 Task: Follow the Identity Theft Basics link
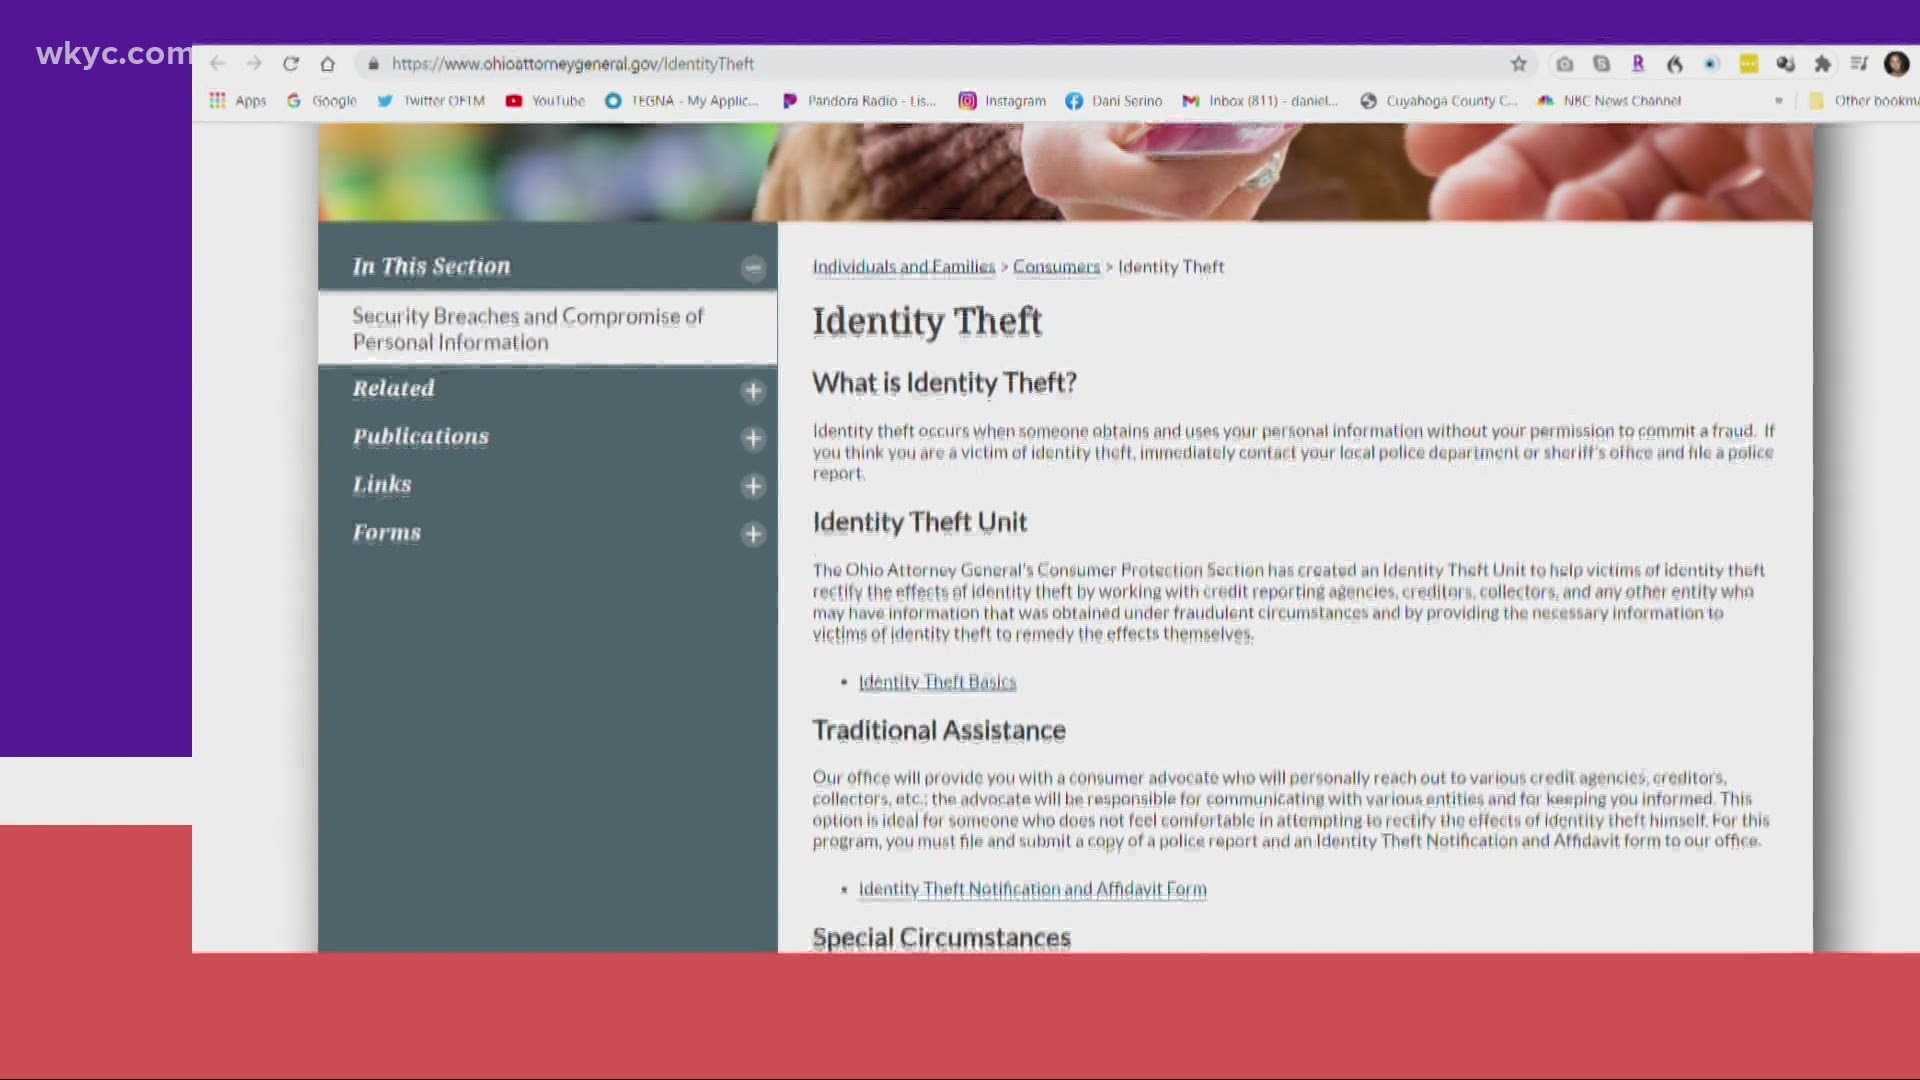tap(937, 682)
